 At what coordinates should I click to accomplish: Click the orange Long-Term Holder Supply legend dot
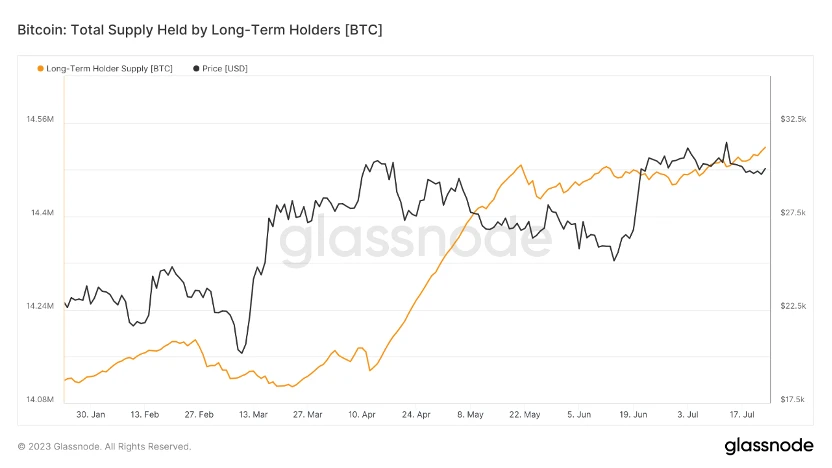pyautogui.click(x=40, y=68)
